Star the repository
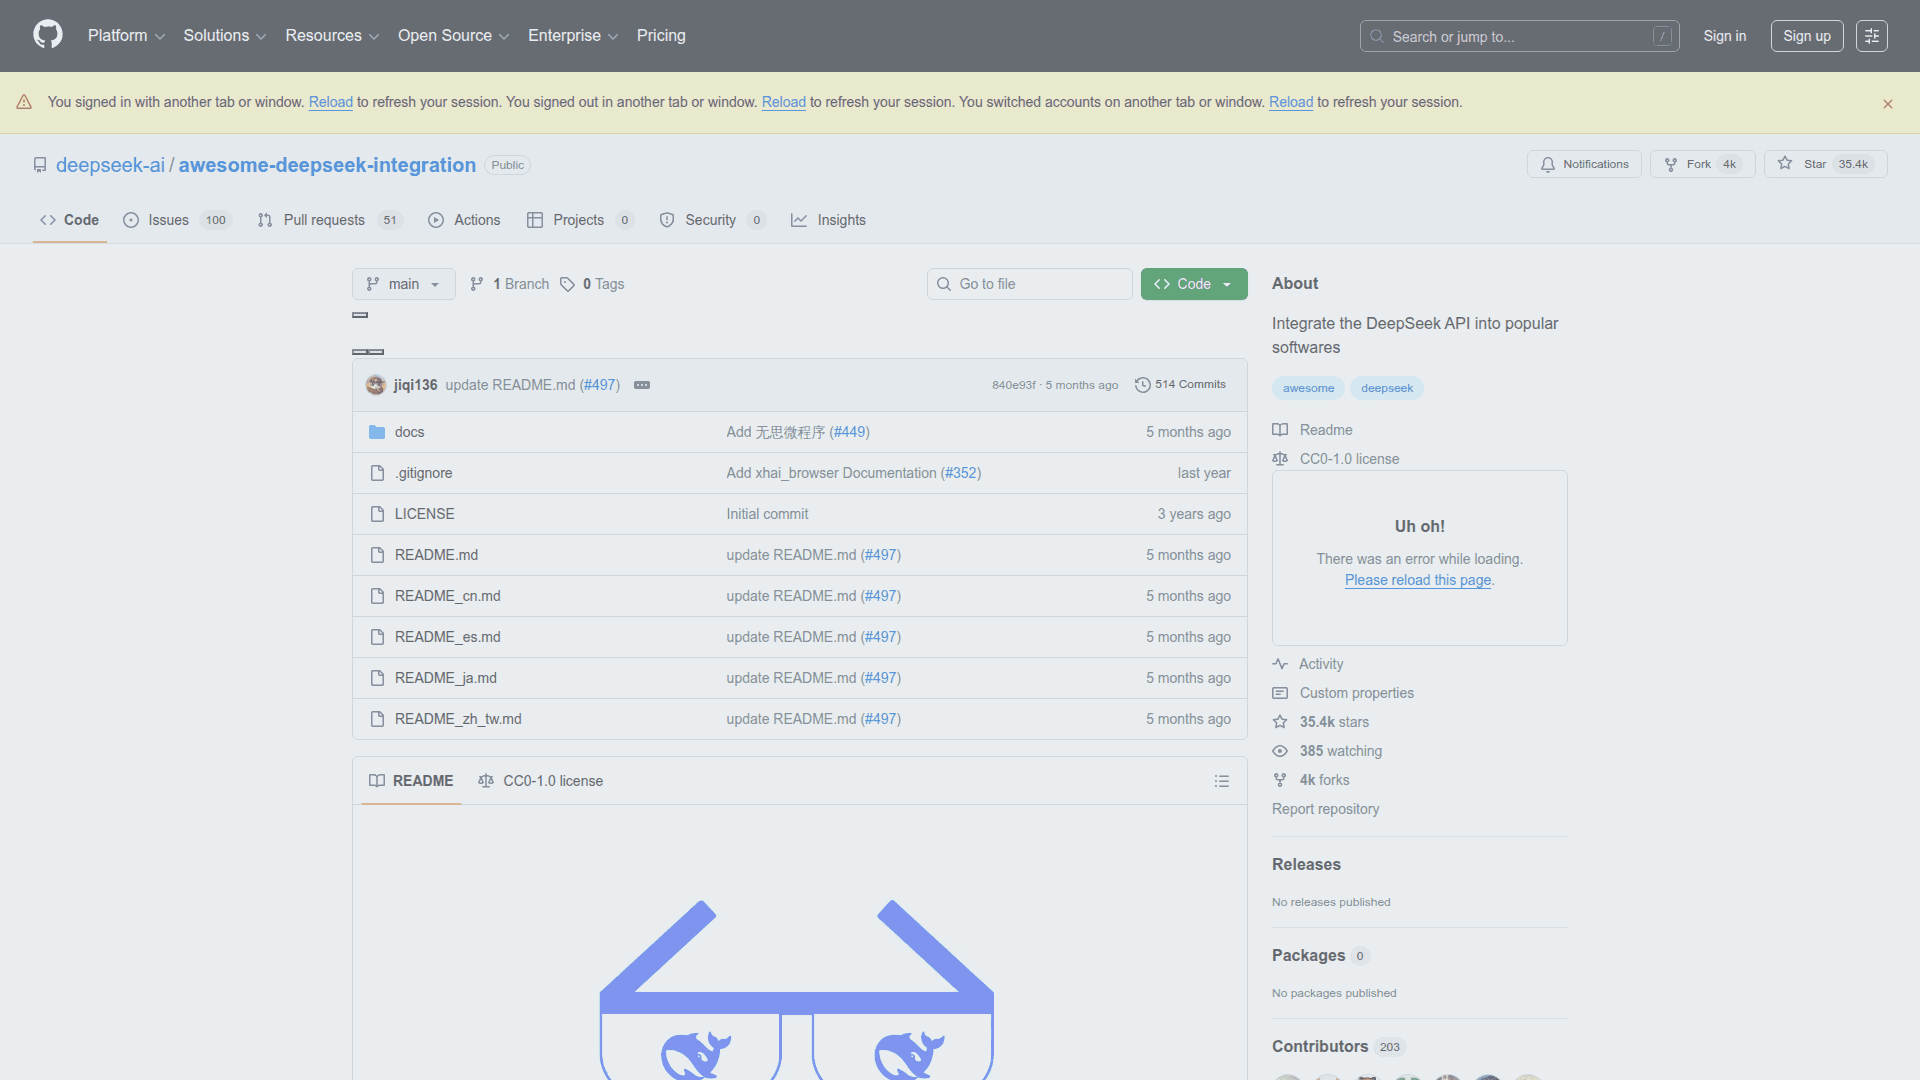The image size is (1920, 1080). click(1825, 163)
